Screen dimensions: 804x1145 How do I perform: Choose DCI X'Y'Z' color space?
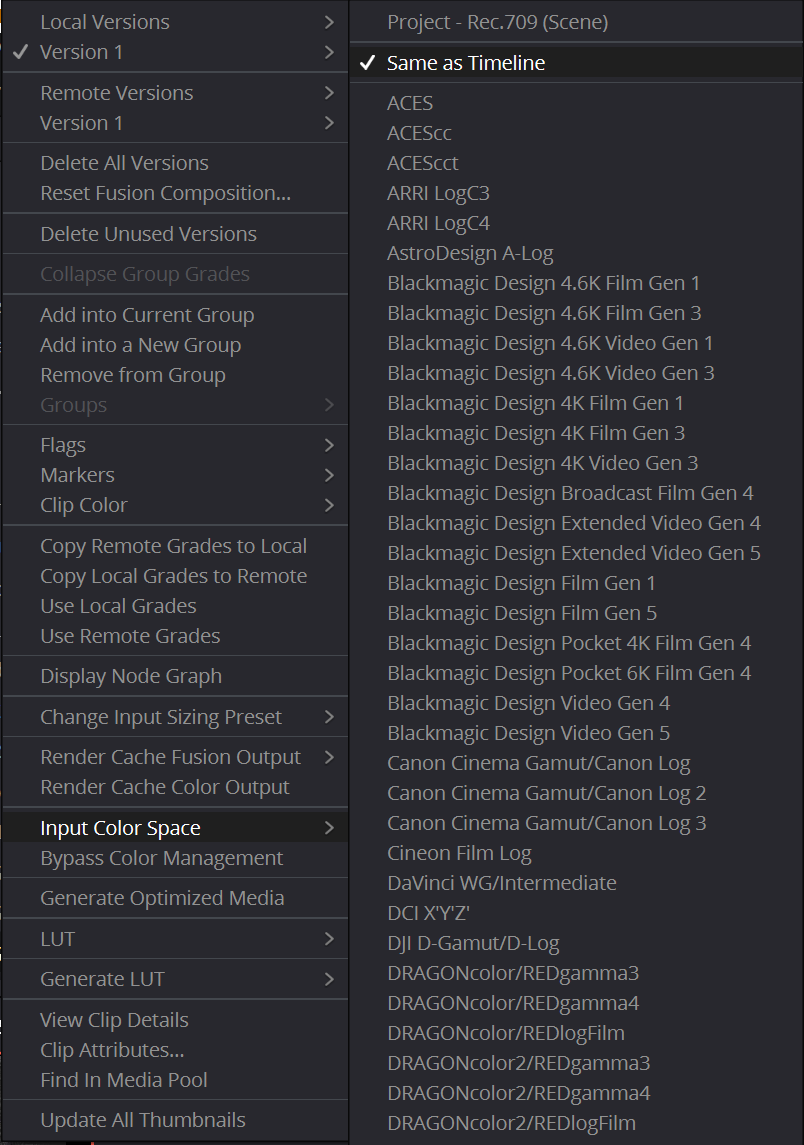(x=577, y=912)
